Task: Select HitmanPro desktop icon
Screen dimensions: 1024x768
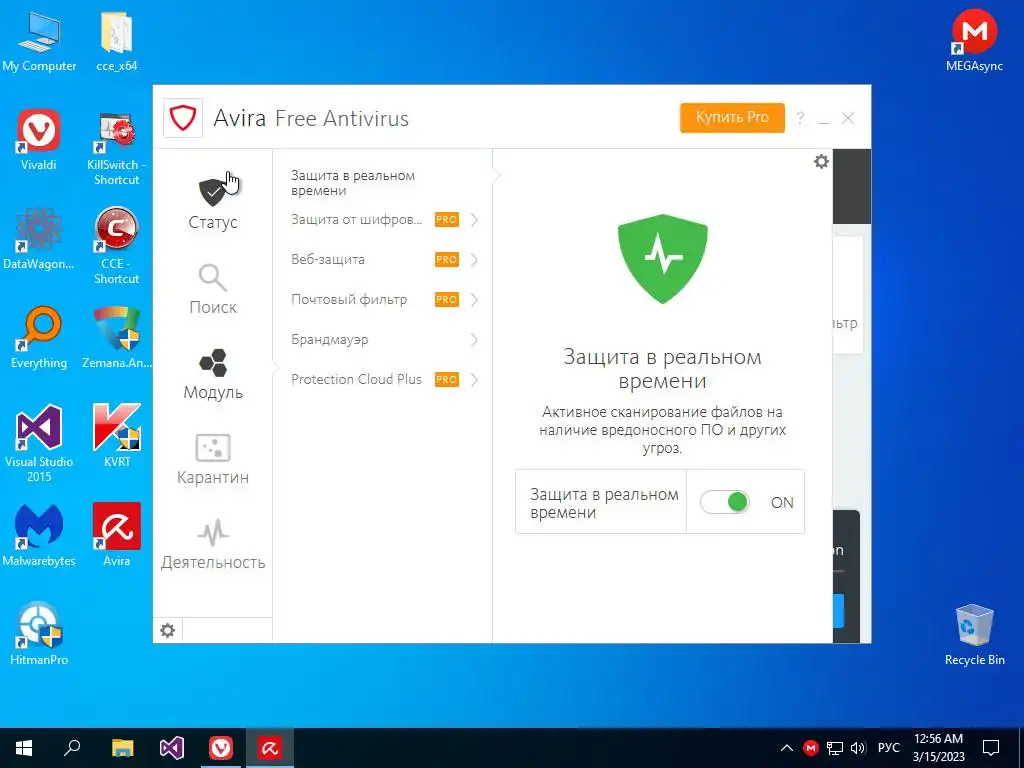Action: coord(39,634)
